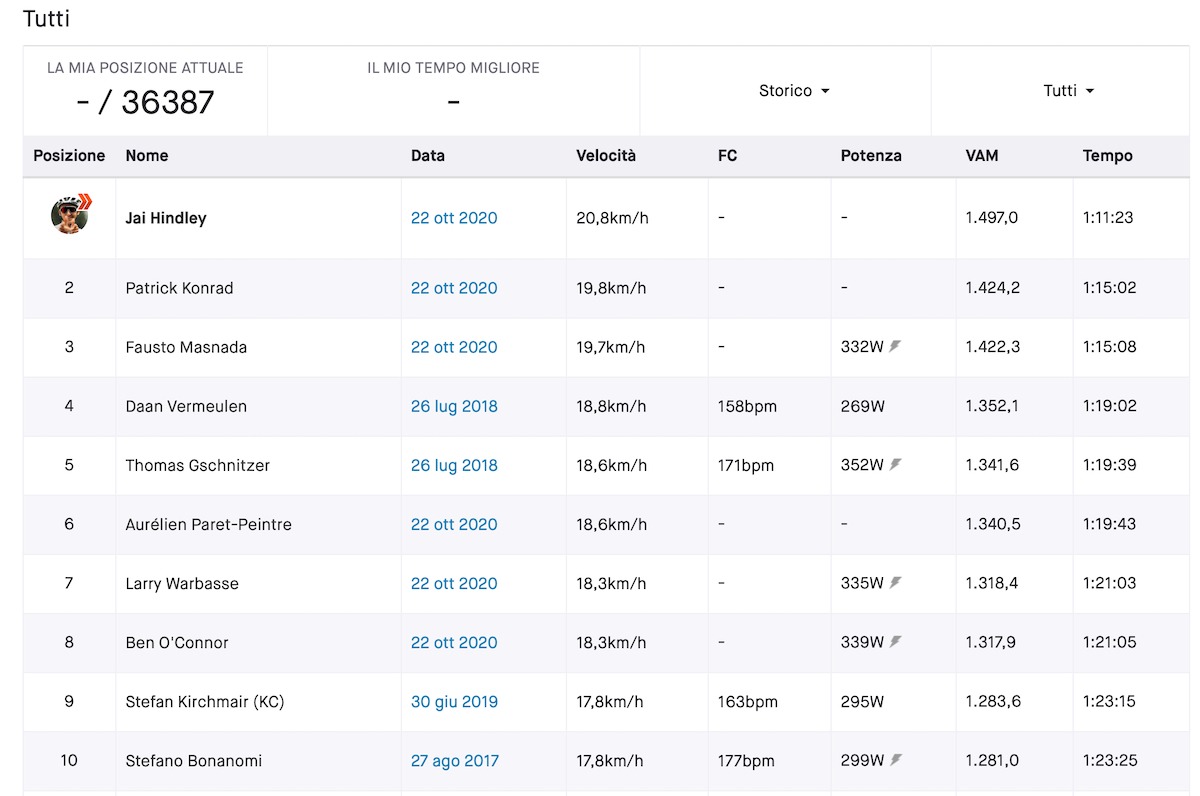Viewport: 1200px width, 796px height.
Task: Click the power meter lightning icon beside 332W
Action: [x=896, y=347]
